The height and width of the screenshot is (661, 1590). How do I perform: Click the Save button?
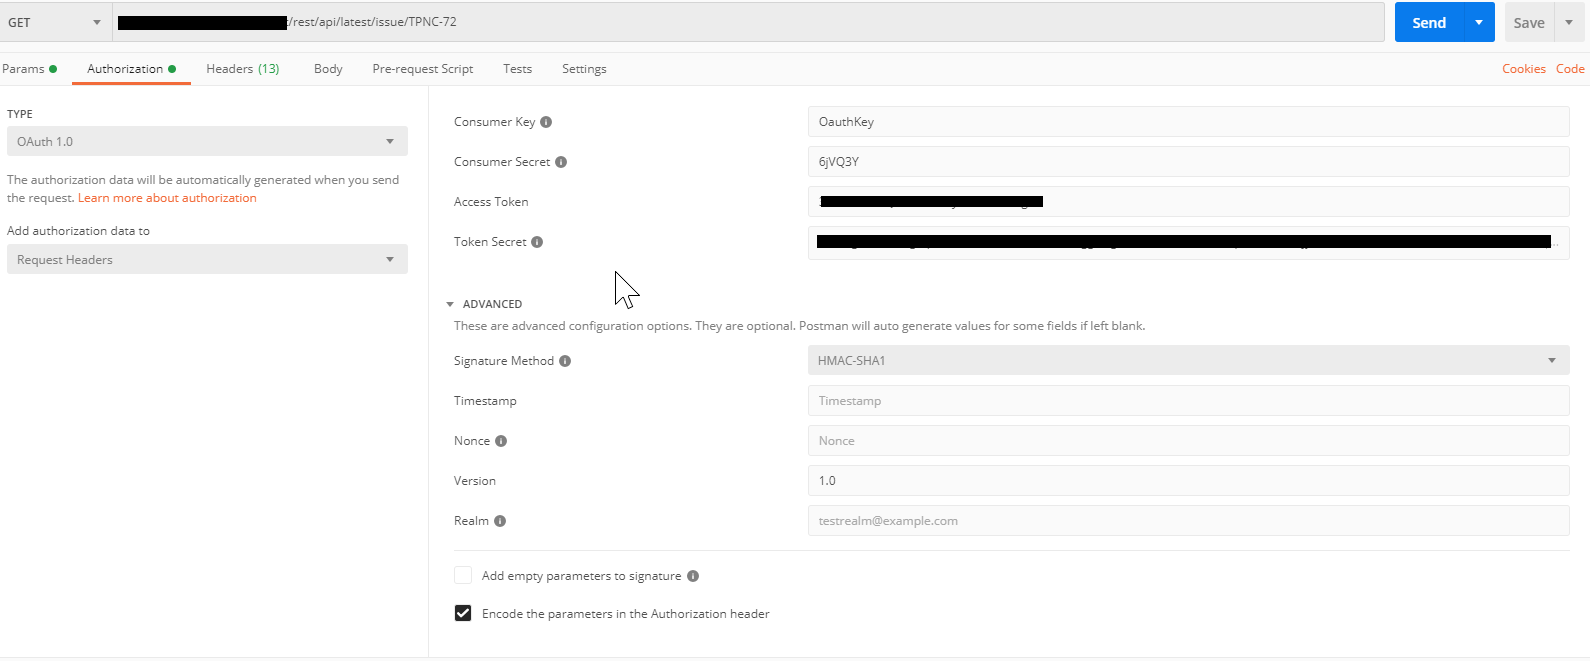pyautogui.click(x=1529, y=22)
